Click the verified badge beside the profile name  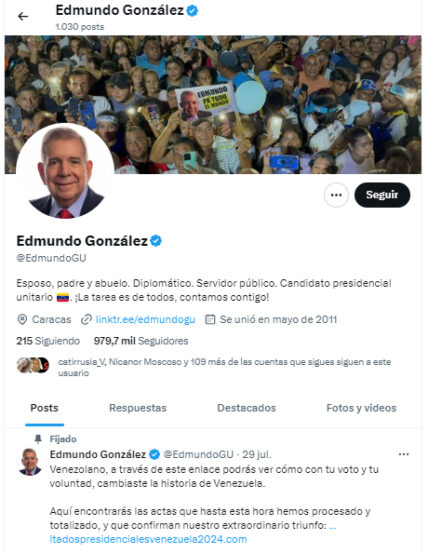point(156,241)
